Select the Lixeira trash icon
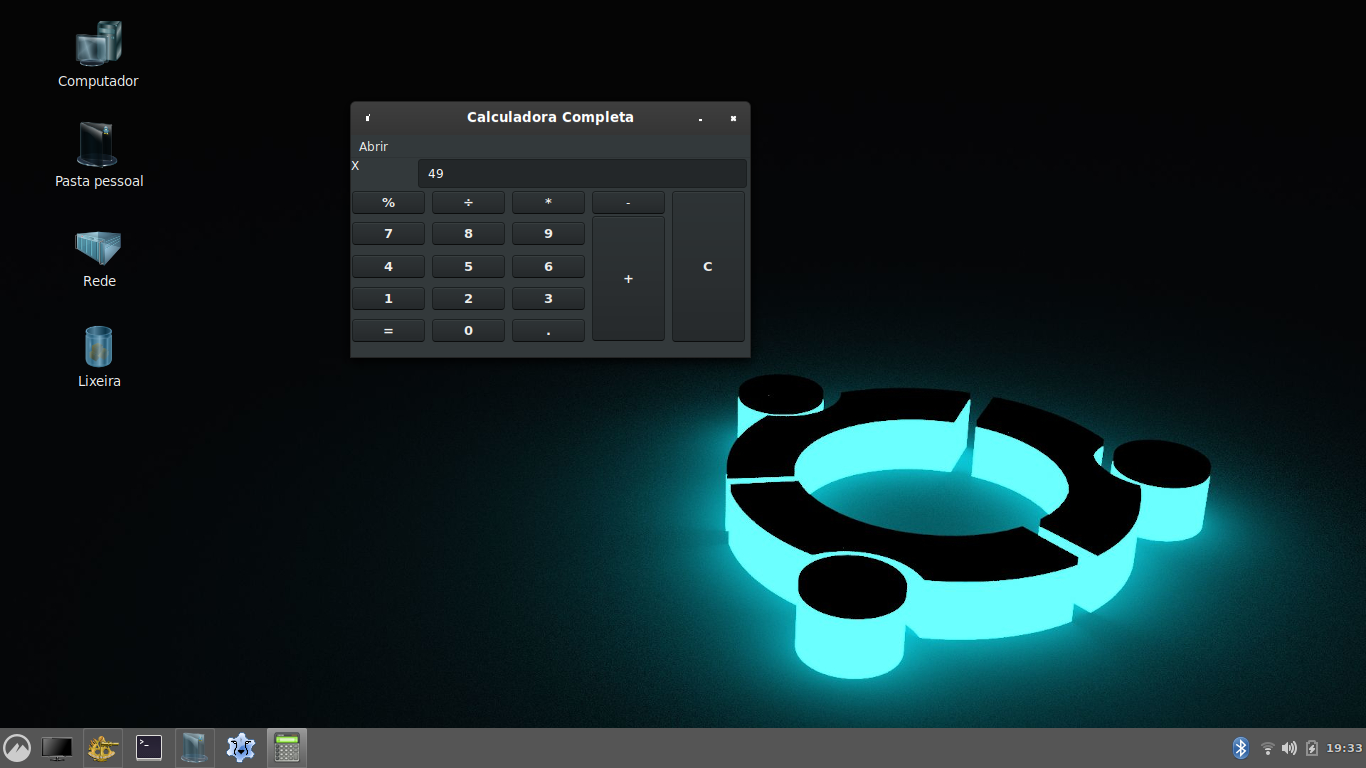This screenshot has width=1366, height=768. pos(99,357)
